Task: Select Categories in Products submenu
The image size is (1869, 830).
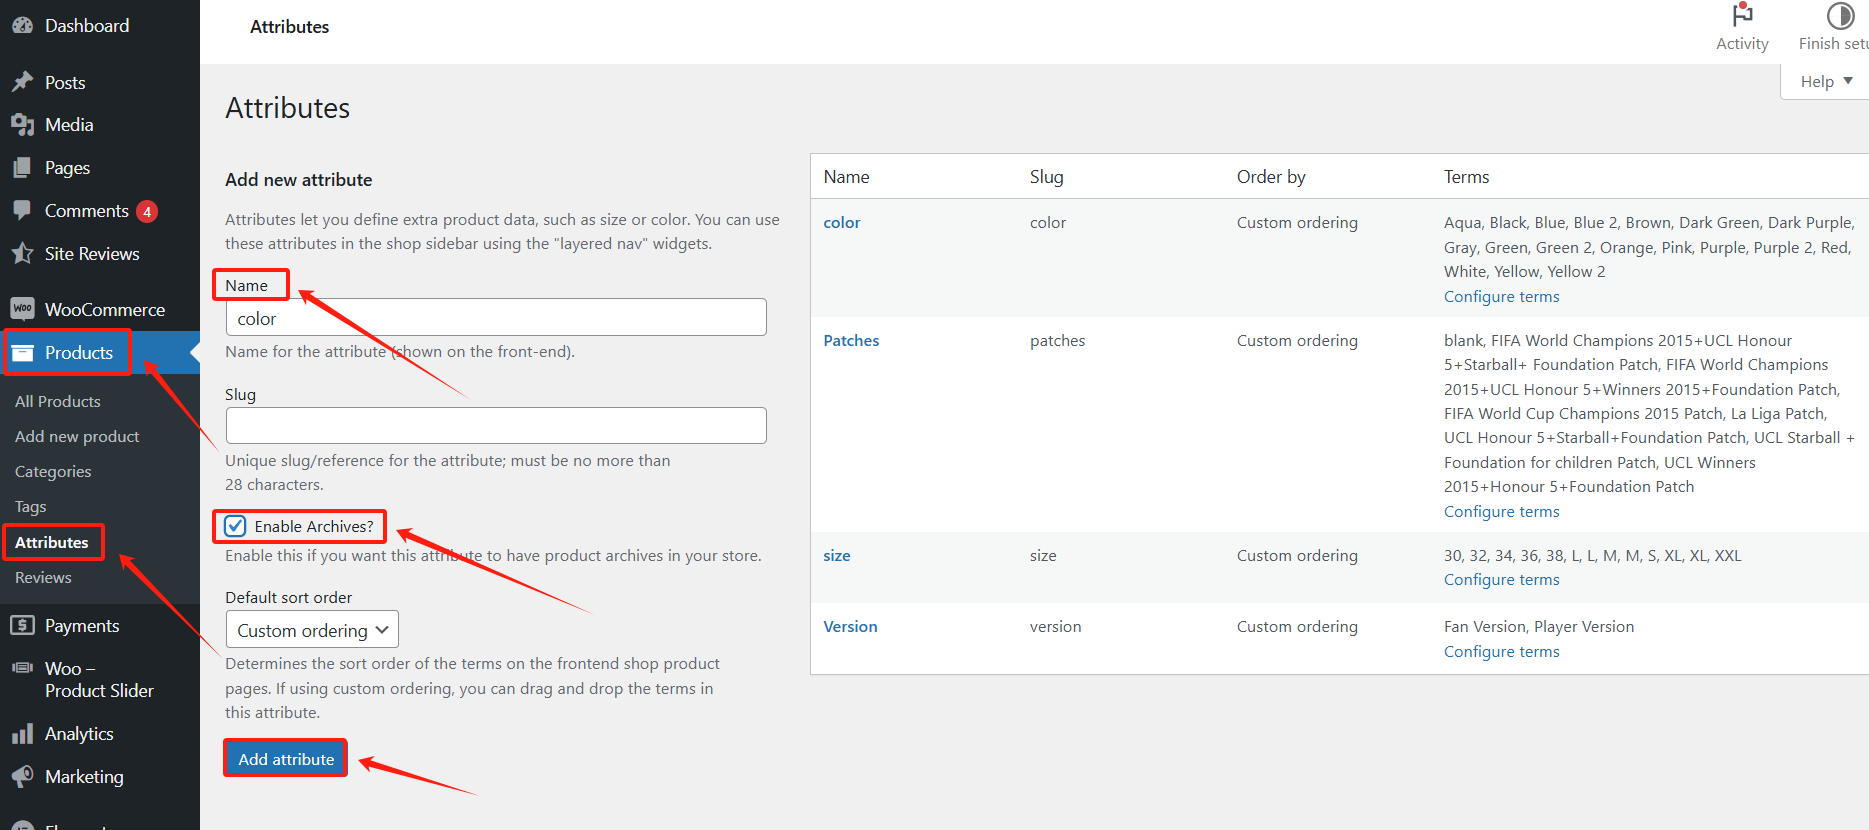Action: (x=53, y=472)
